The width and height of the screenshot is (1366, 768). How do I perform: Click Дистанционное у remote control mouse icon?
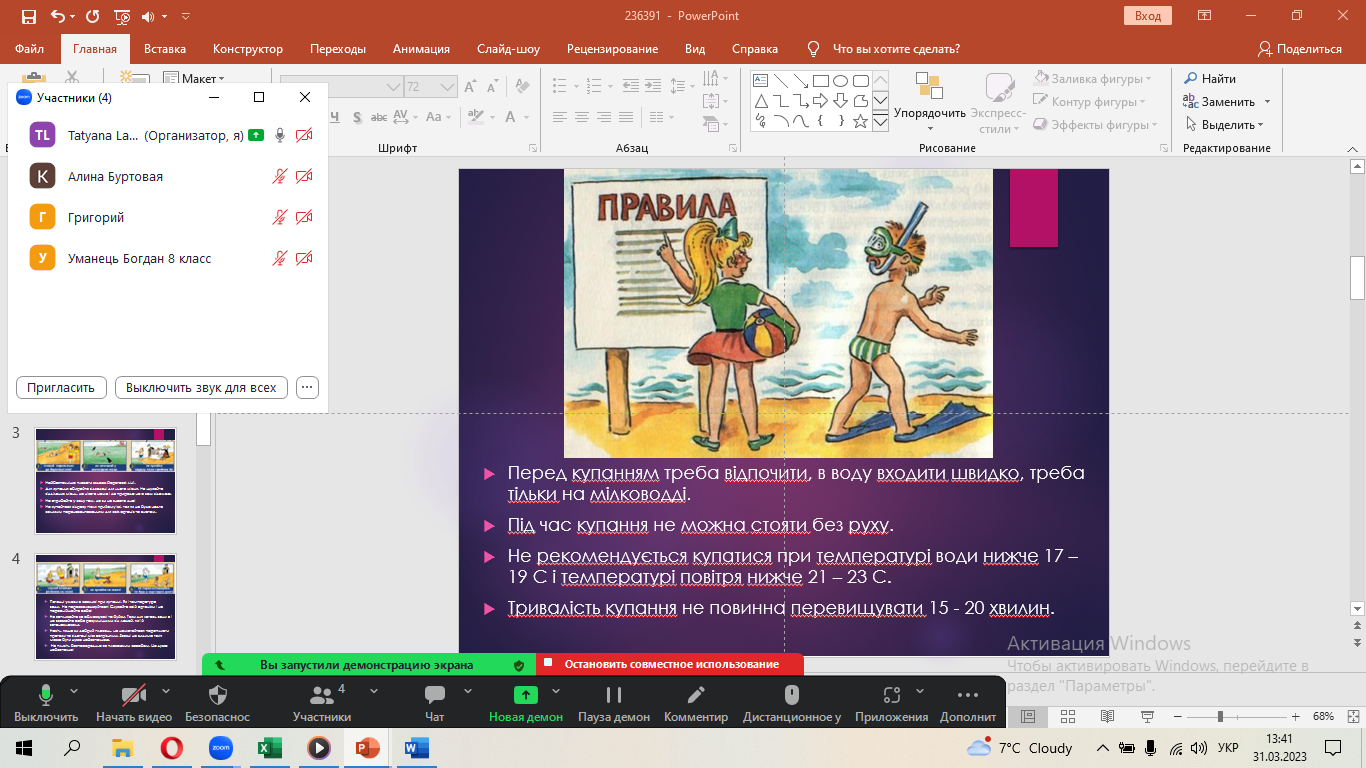(792, 695)
